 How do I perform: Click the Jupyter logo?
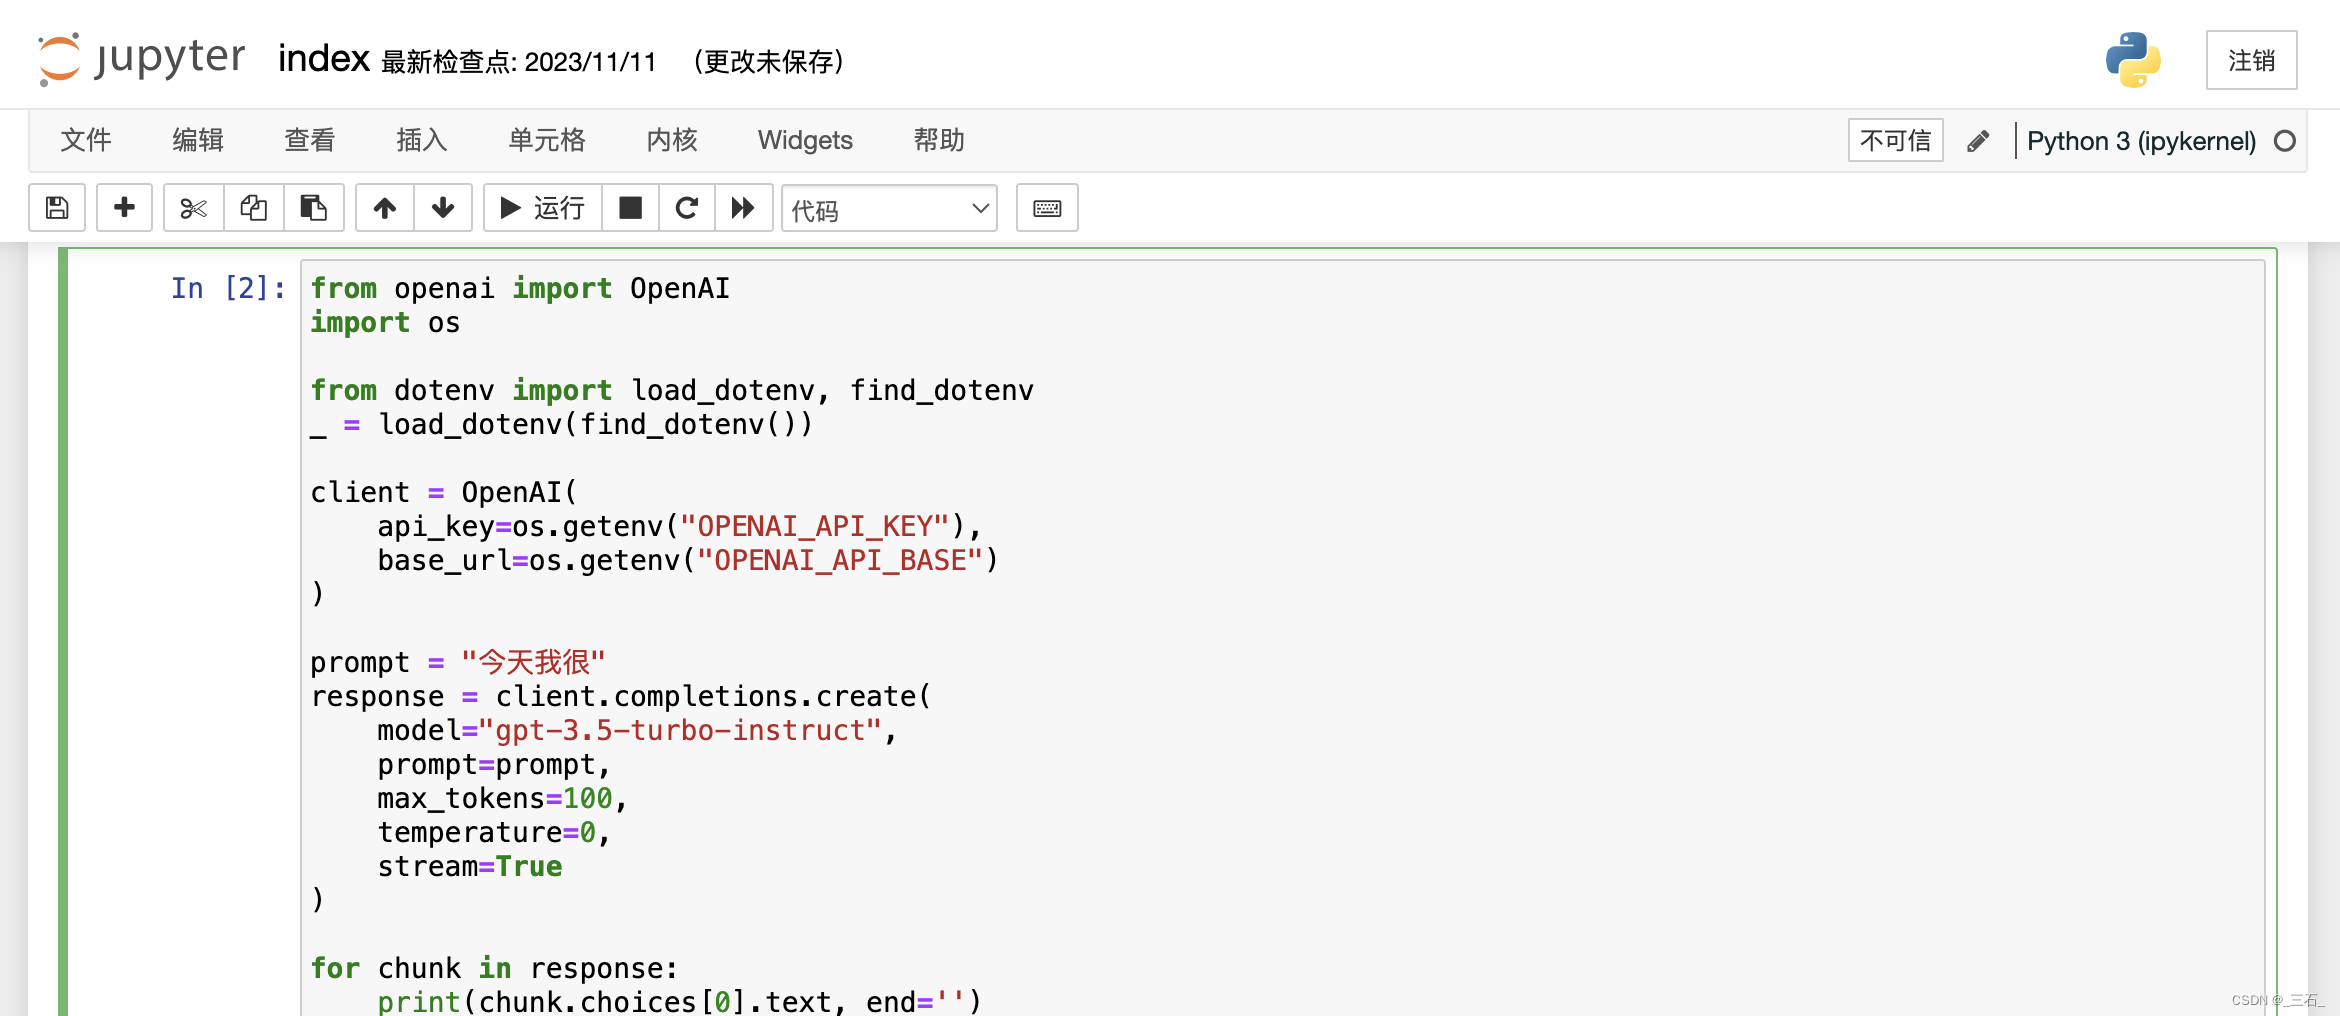pyautogui.click(x=141, y=59)
